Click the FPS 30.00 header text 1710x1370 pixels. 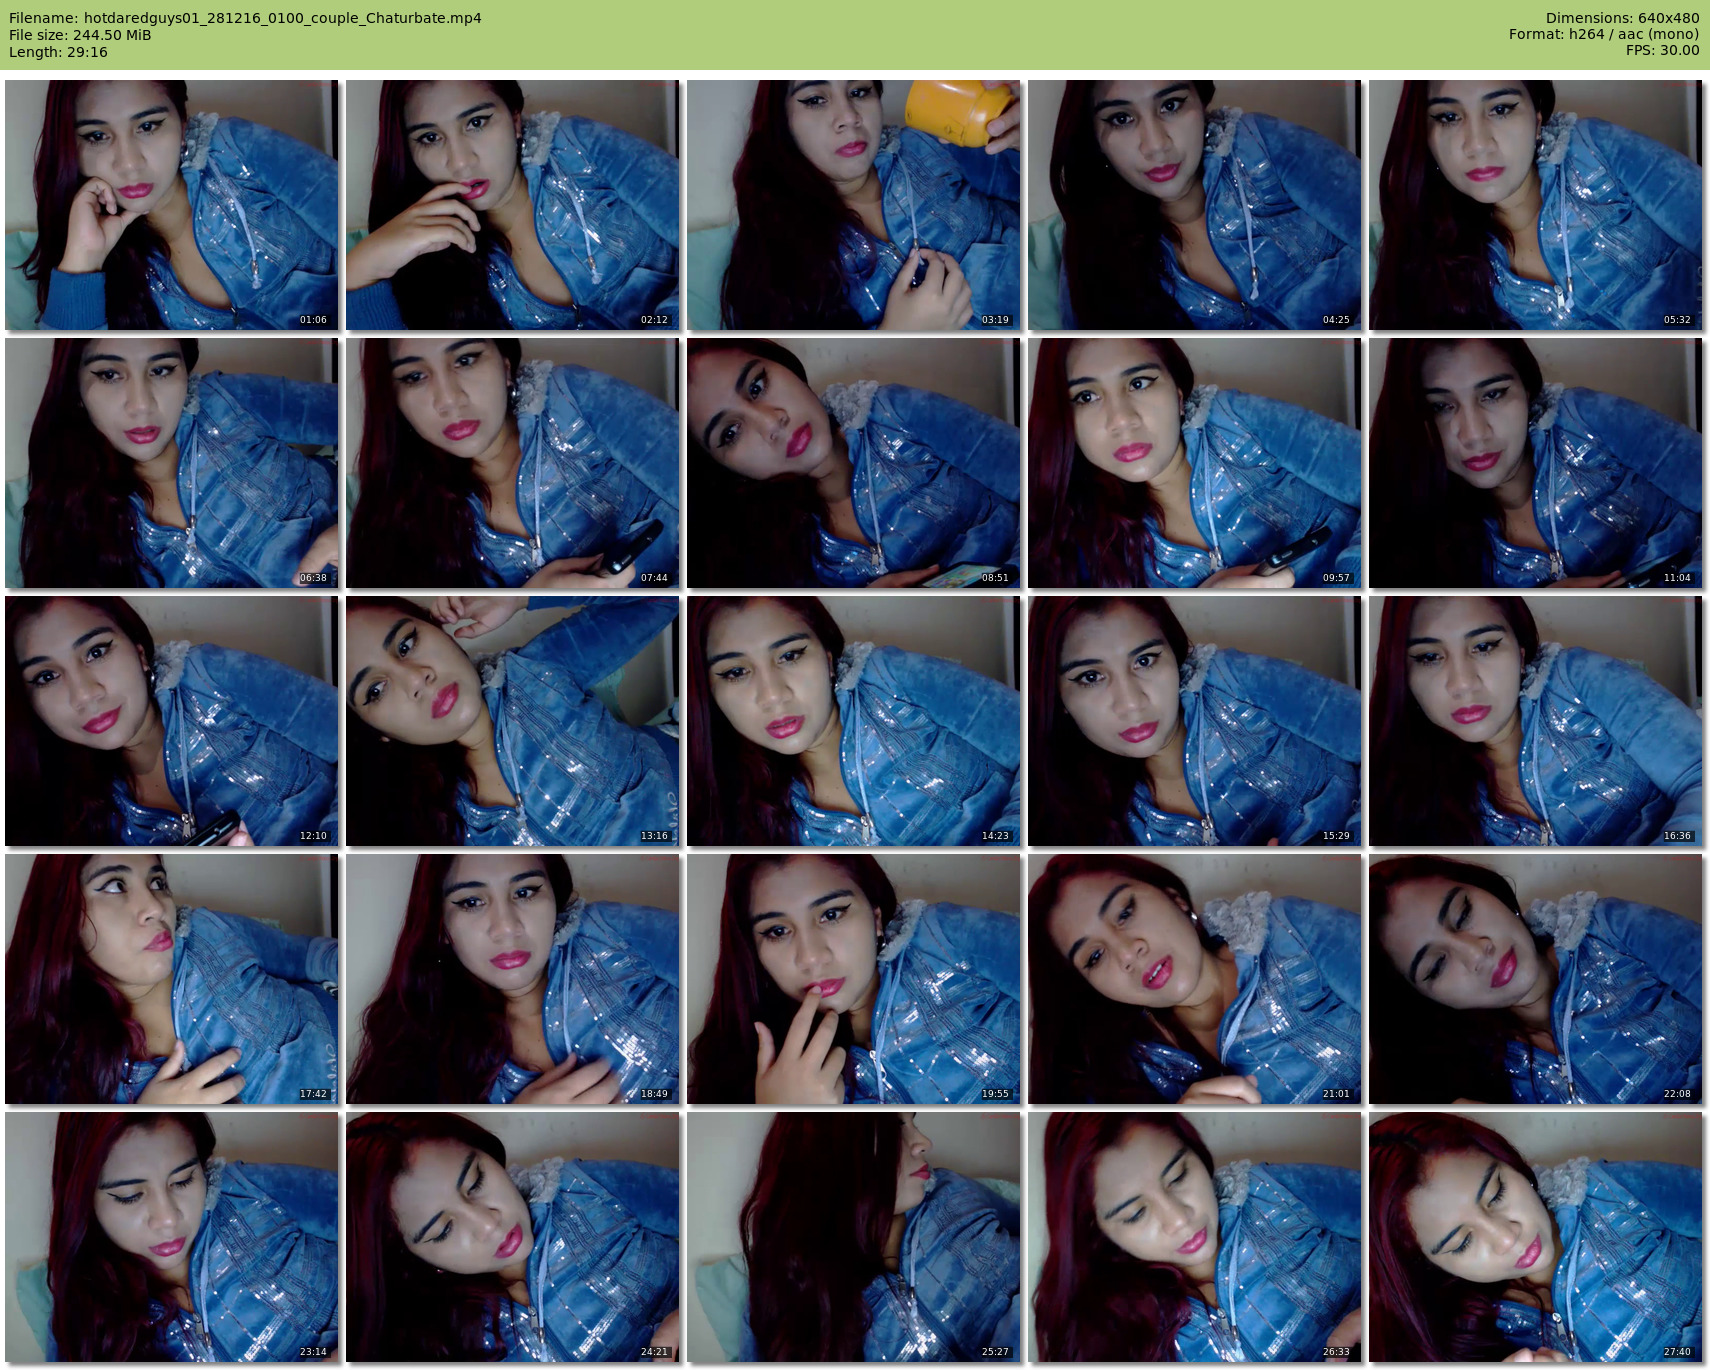pos(1662,50)
